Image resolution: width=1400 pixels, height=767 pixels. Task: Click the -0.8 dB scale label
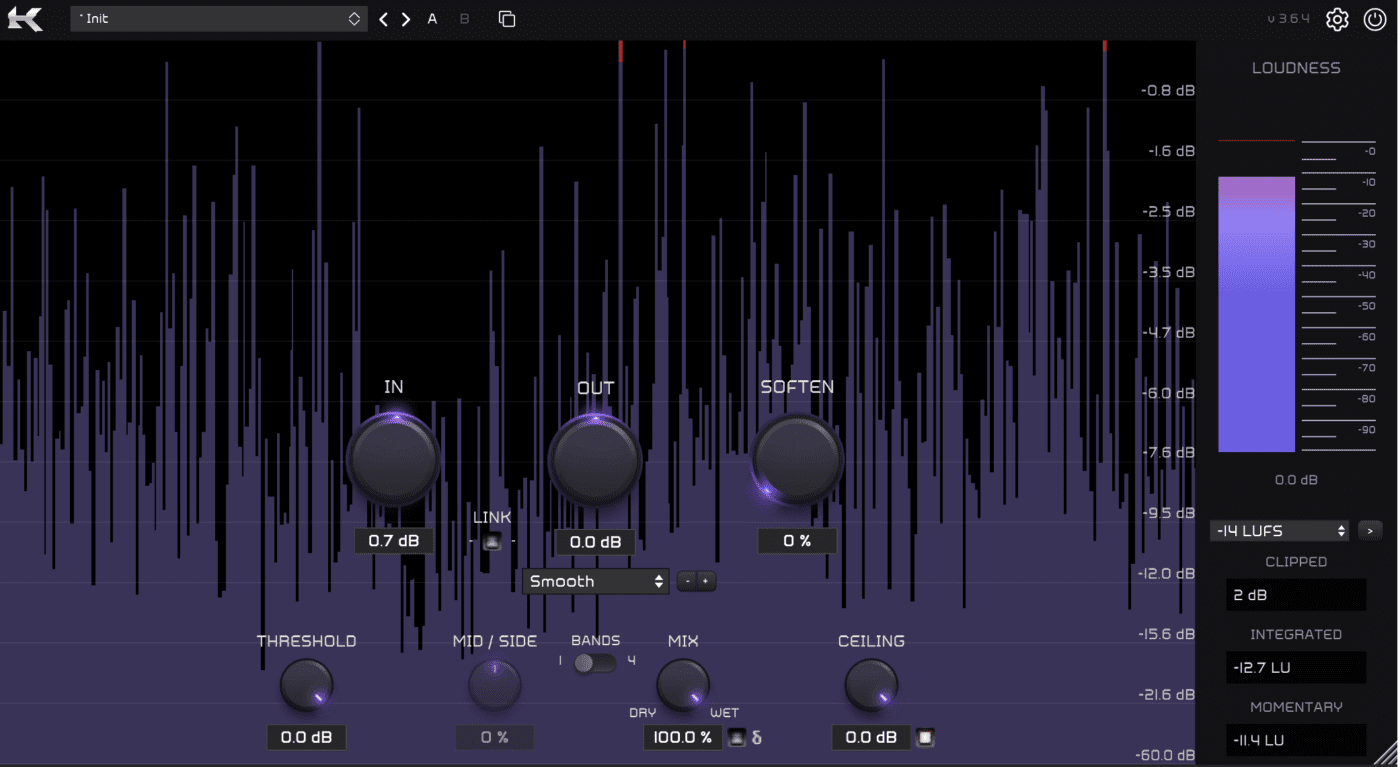[x=1168, y=91]
